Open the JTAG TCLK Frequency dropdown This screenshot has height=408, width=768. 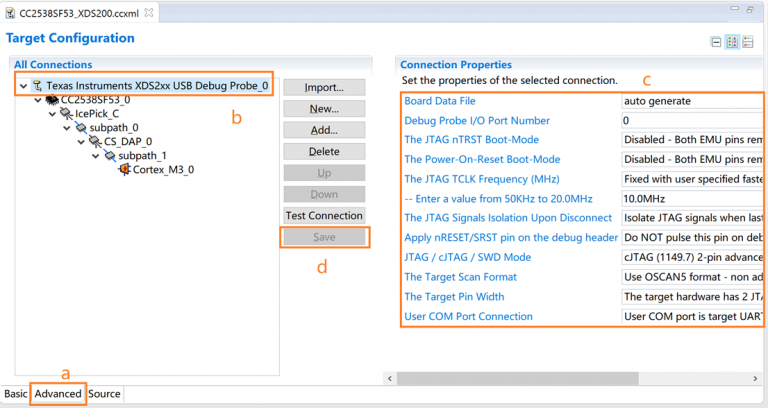pos(692,178)
